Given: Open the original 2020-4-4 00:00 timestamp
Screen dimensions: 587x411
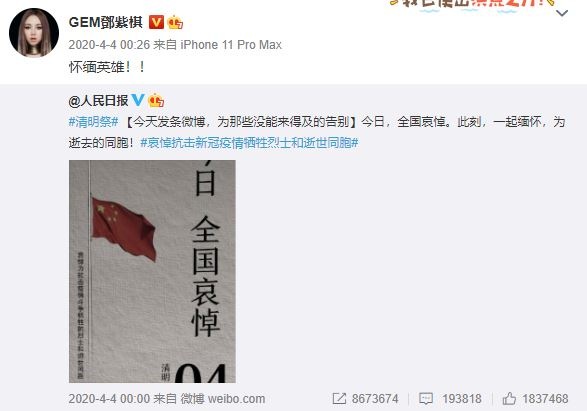Looking at the screenshot, I should click(109, 399).
